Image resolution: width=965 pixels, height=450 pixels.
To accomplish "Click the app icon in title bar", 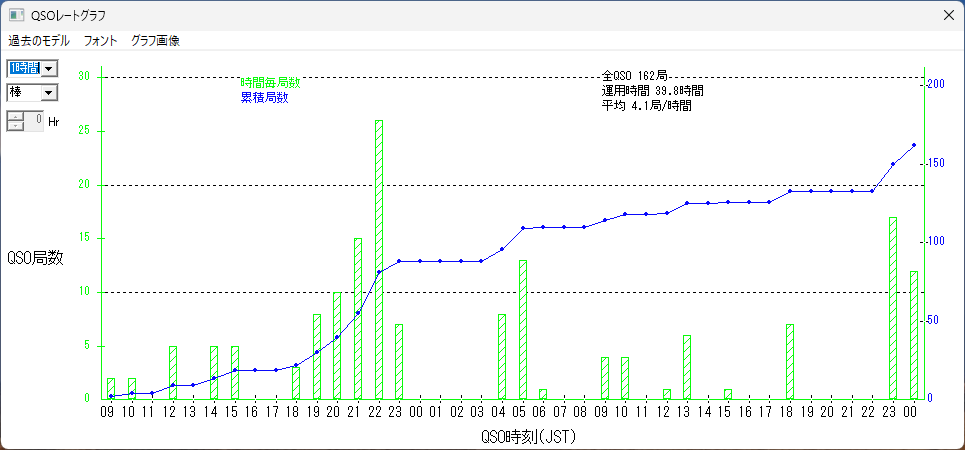I will pos(16,15).
